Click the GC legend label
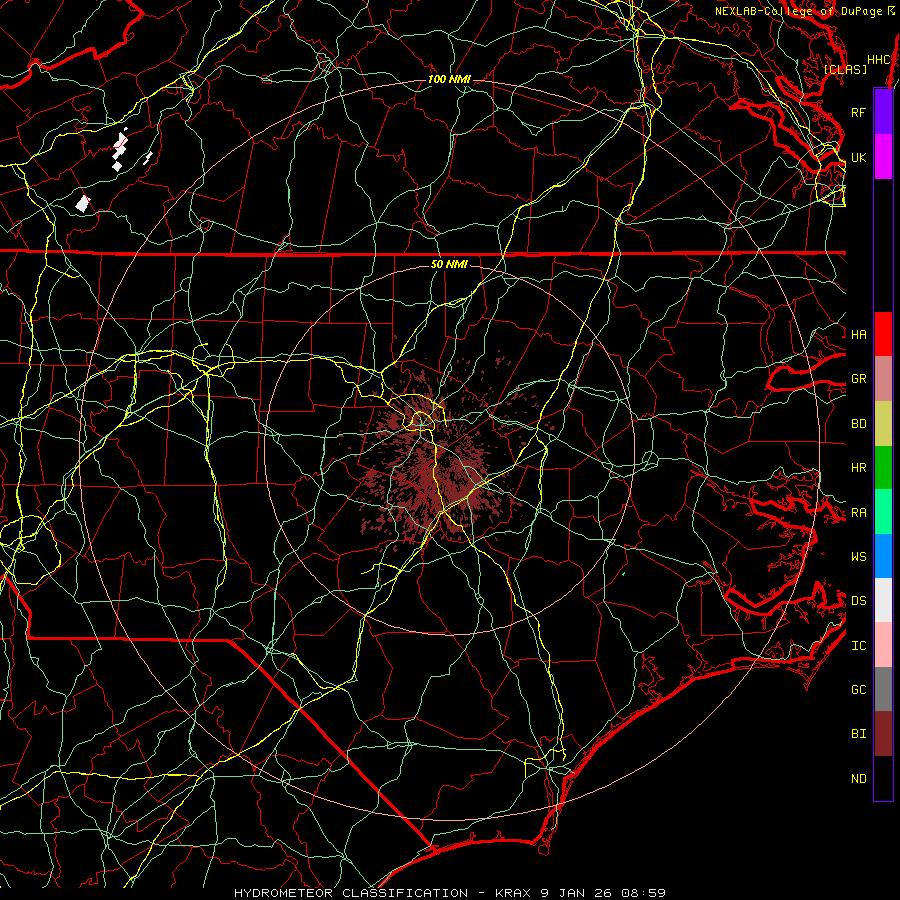The image size is (900, 900). click(858, 689)
